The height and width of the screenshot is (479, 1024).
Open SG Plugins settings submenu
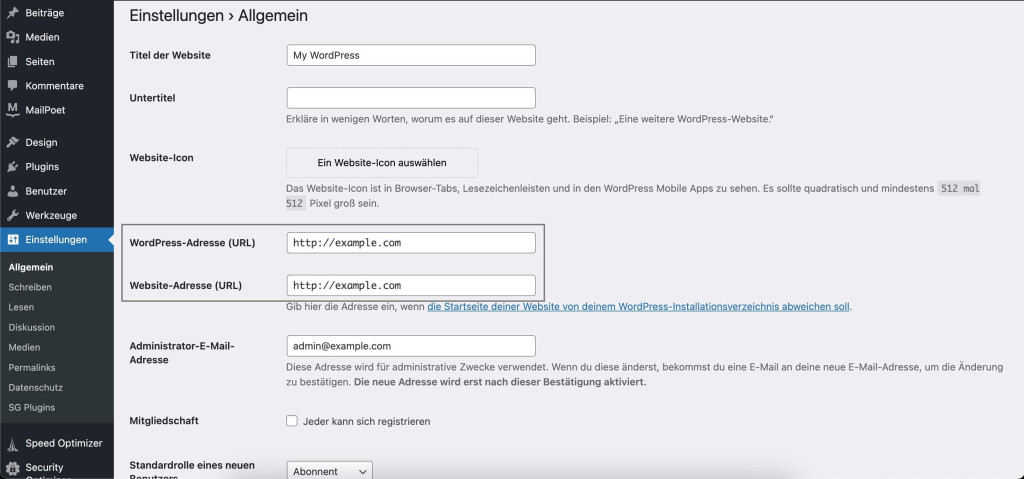(32, 408)
